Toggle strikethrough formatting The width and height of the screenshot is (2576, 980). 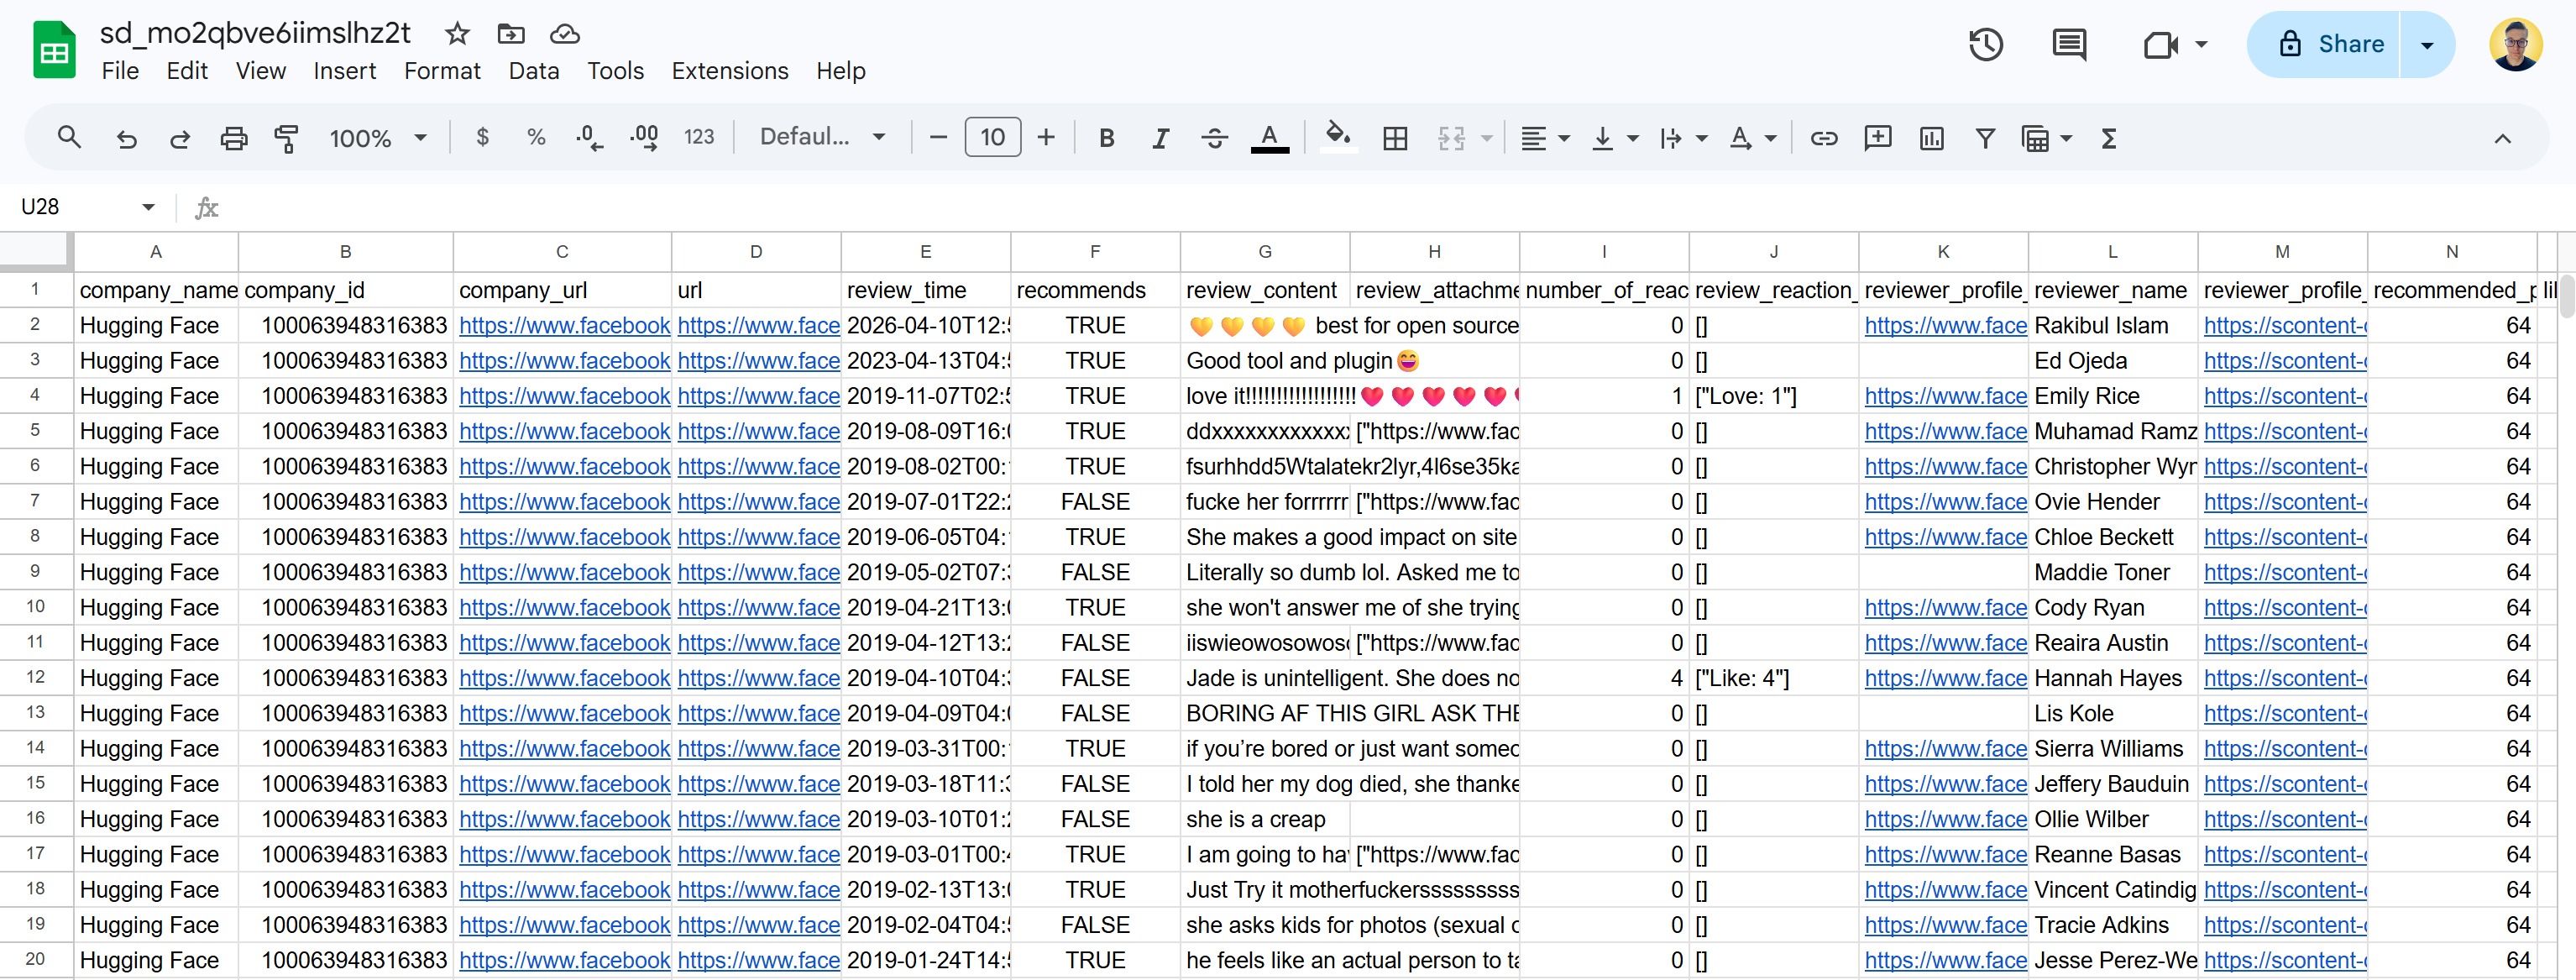tap(1214, 138)
